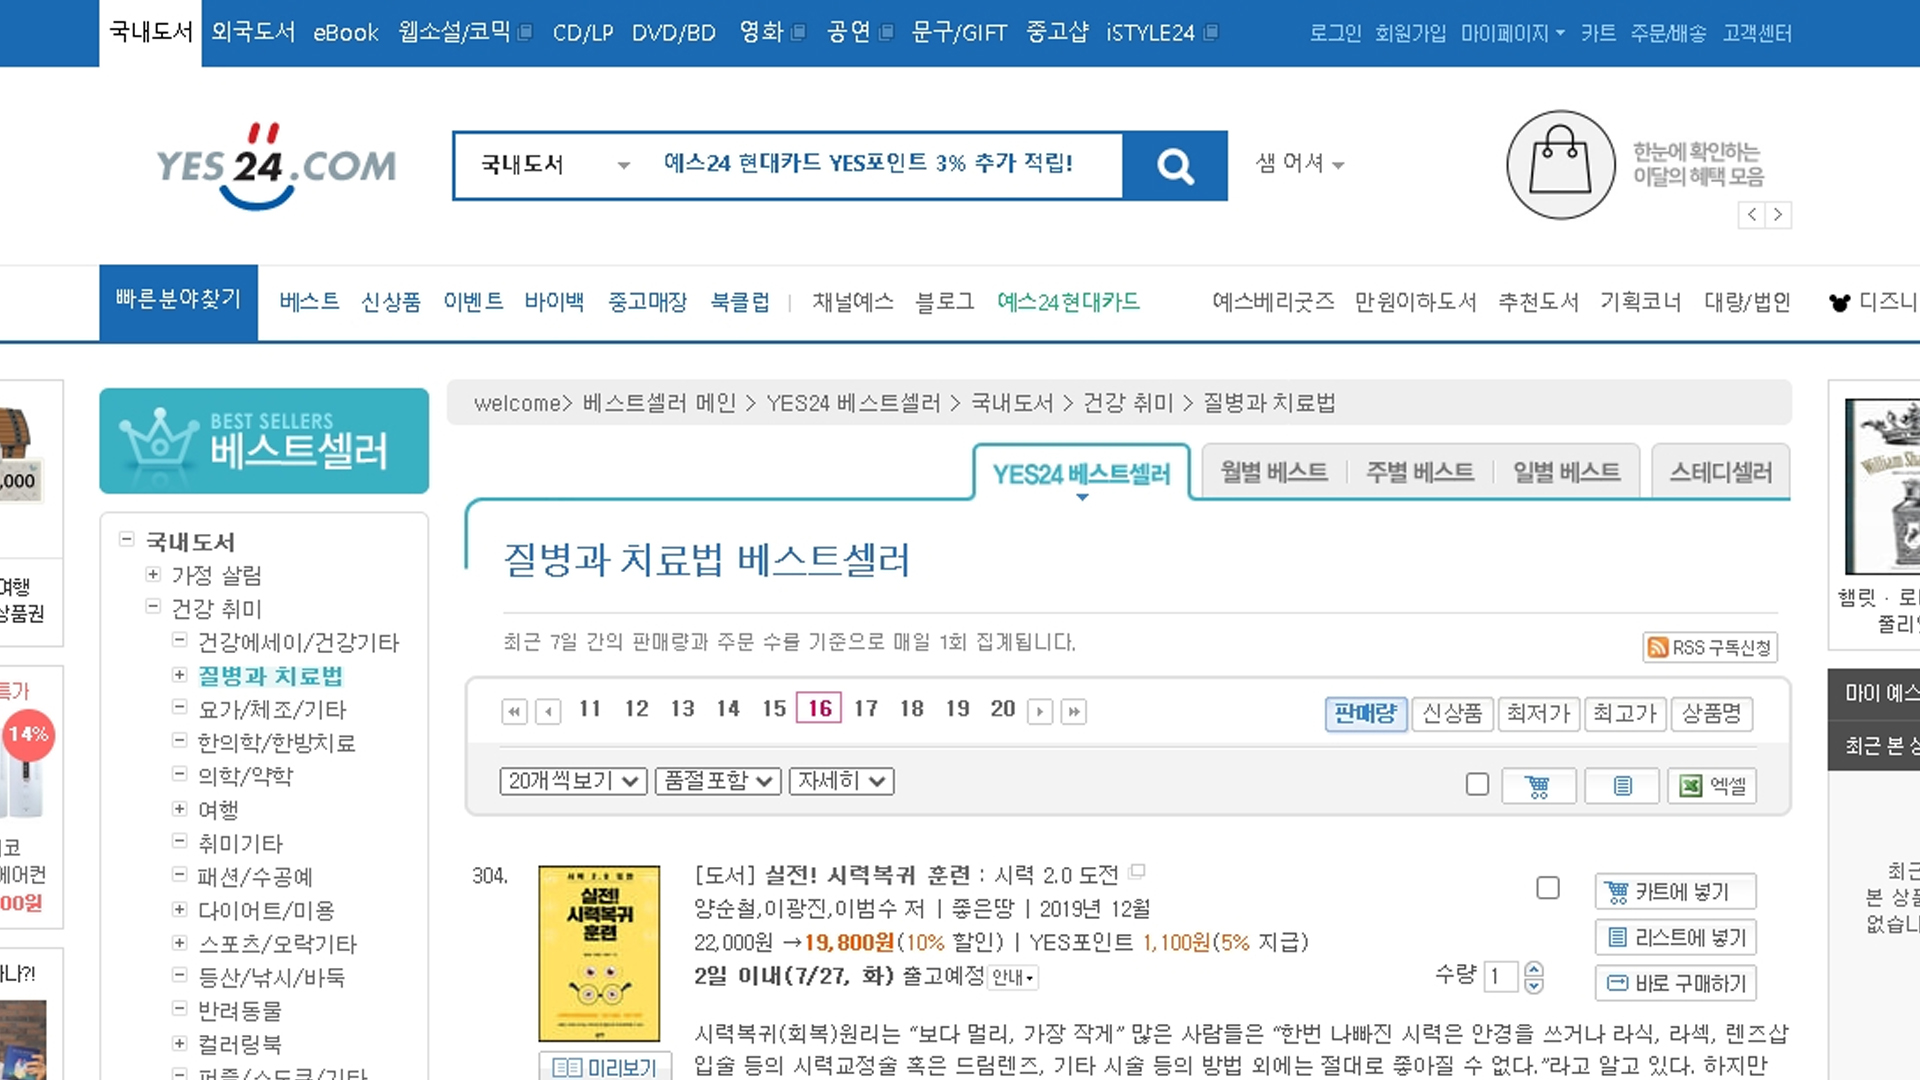The height and width of the screenshot is (1080, 1920).
Task: Open the 20개씩보기 dropdown
Action: coord(573,781)
